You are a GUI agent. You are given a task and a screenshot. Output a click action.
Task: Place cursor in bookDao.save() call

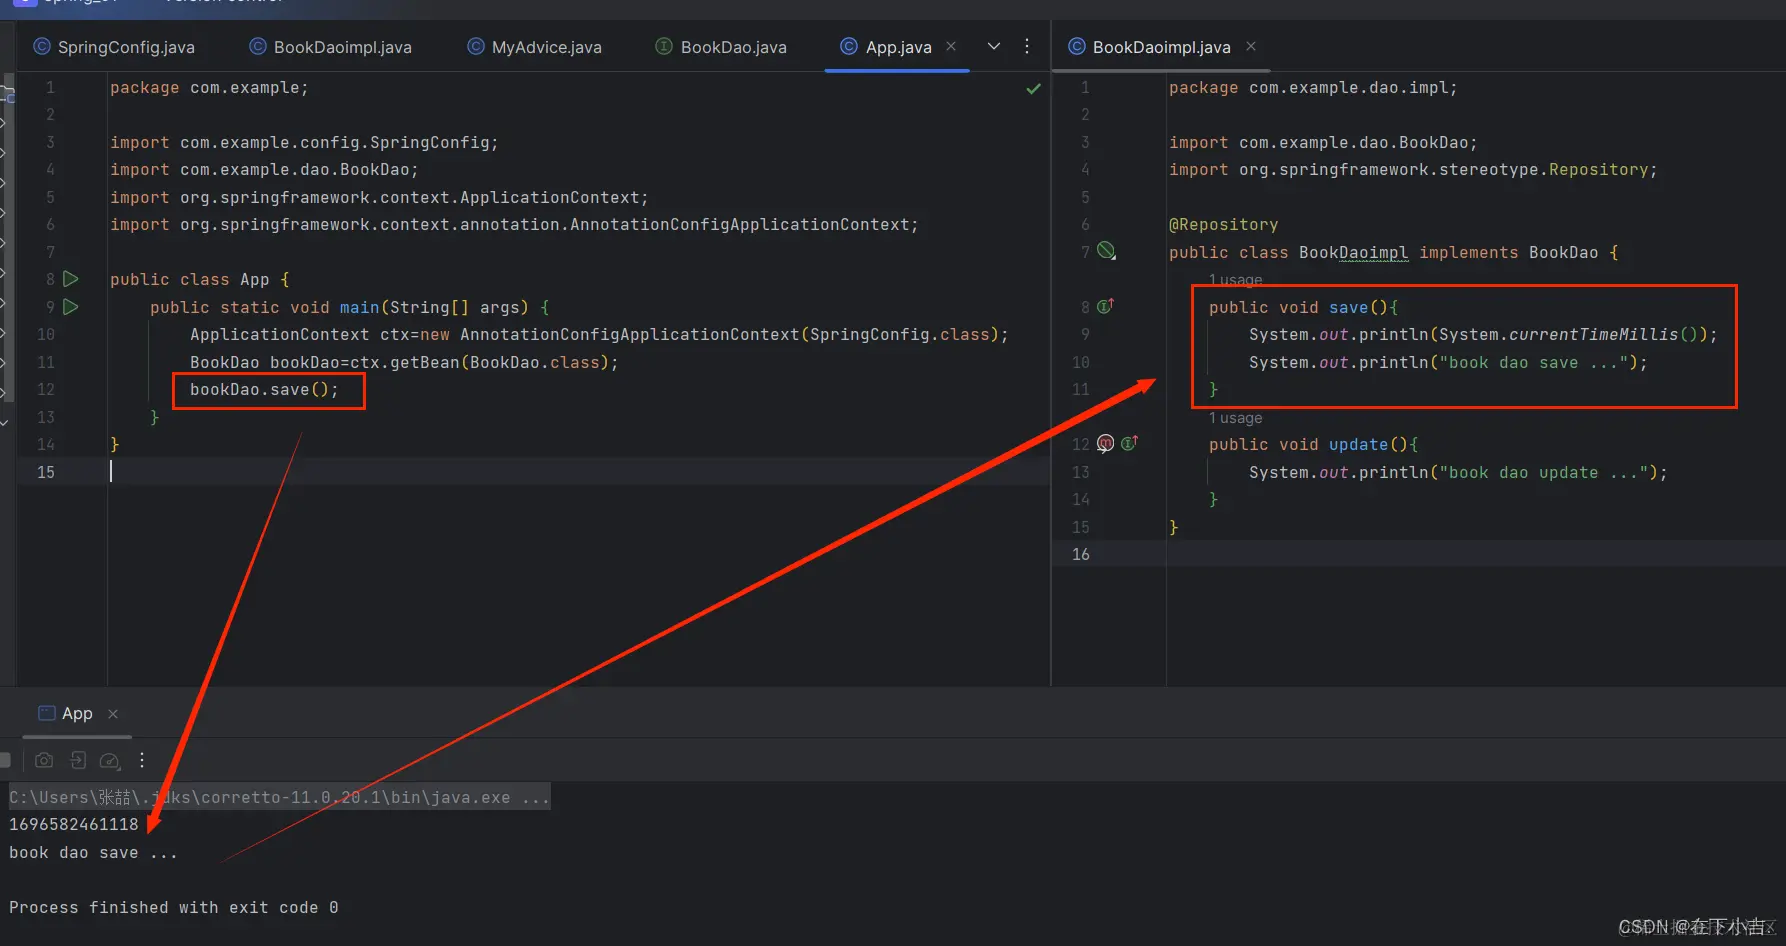click(x=265, y=390)
